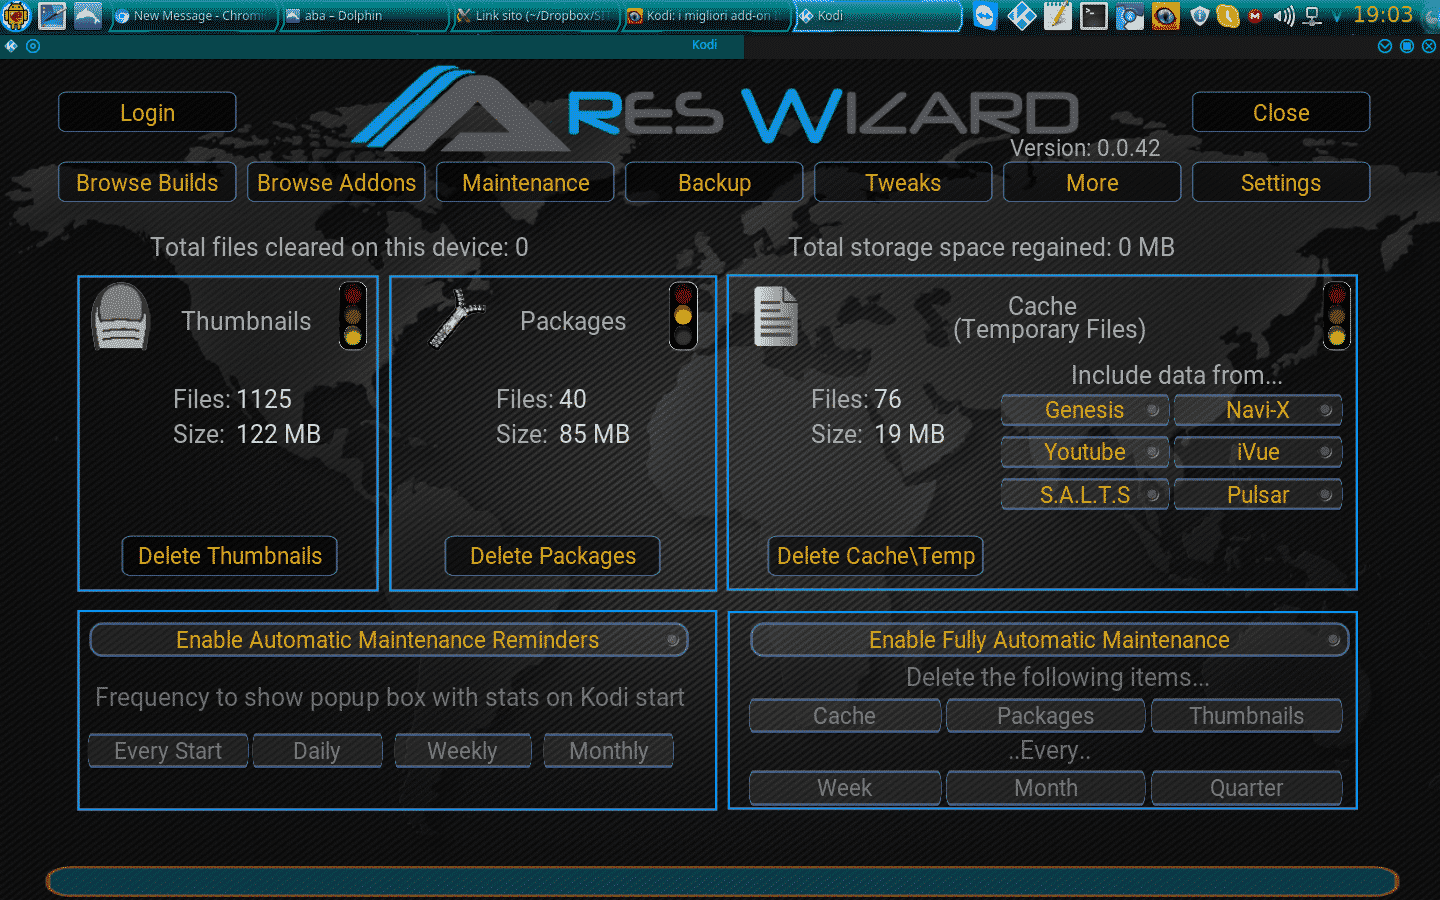Screen dimensions: 1440x900
Task: Click the shield info tray icon
Action: tap(1200, 16)
